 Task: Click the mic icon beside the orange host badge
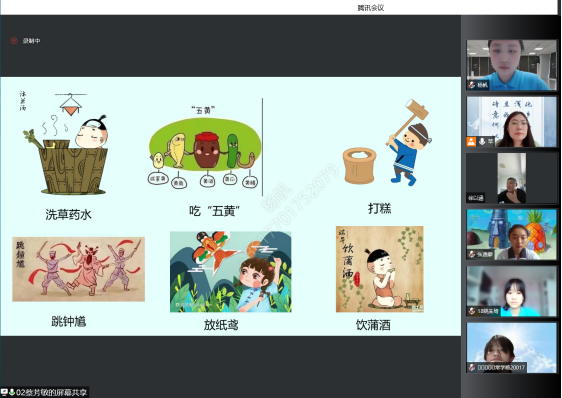pyautogui.click(x=482, y=141)
